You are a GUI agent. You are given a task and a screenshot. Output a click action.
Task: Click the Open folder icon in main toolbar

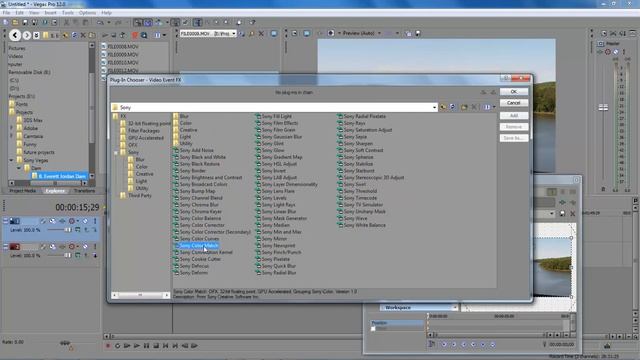pos(15,22)
